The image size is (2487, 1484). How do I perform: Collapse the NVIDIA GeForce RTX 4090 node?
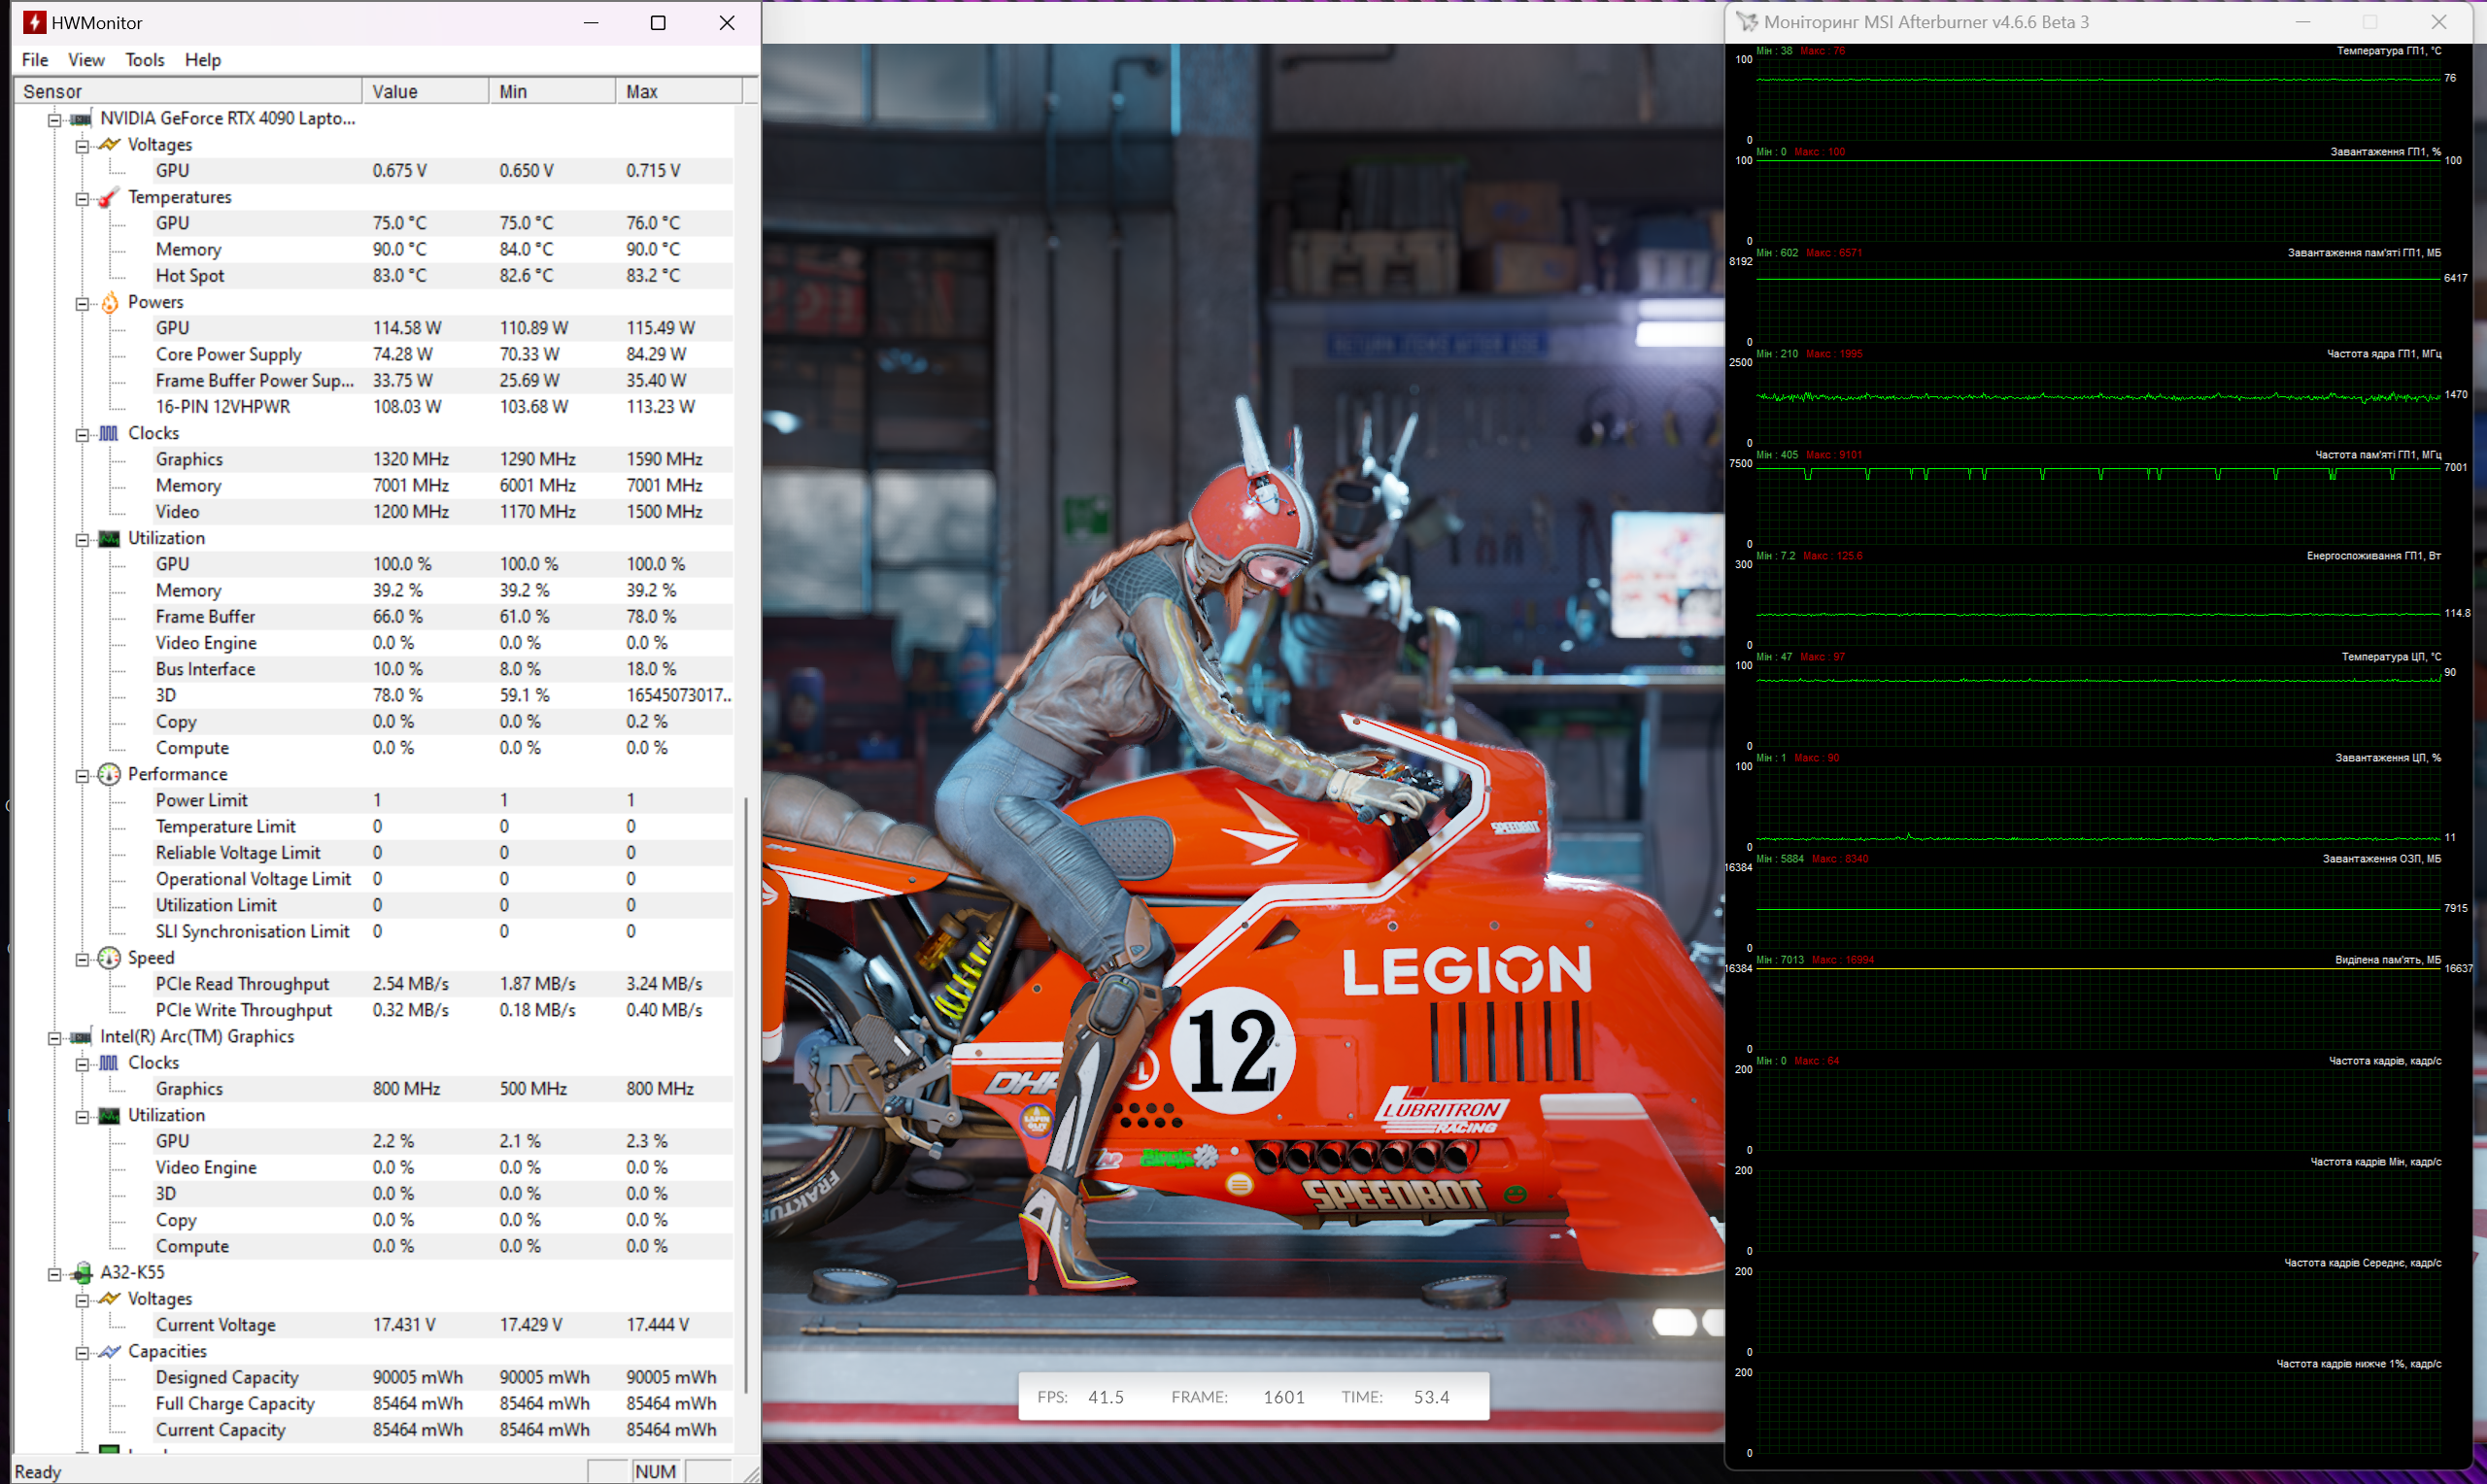[x=55, y=120]
